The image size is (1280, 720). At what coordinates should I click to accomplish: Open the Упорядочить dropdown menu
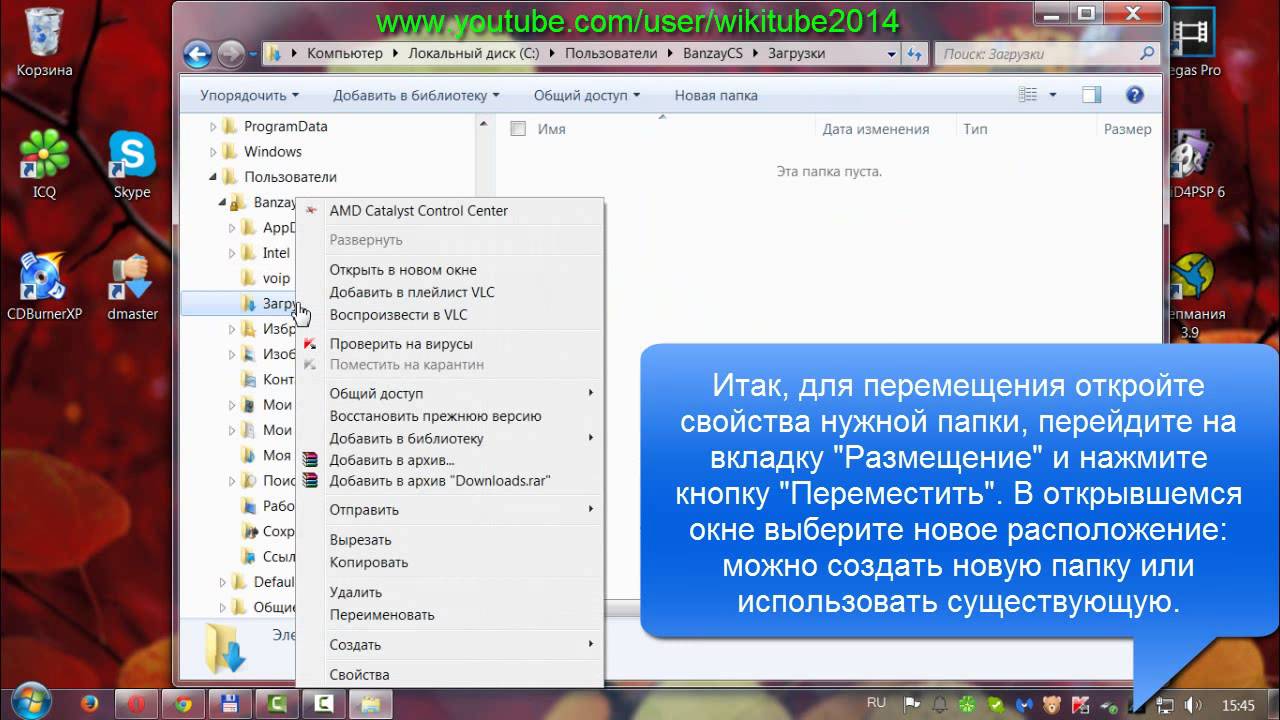pos(250,95)
